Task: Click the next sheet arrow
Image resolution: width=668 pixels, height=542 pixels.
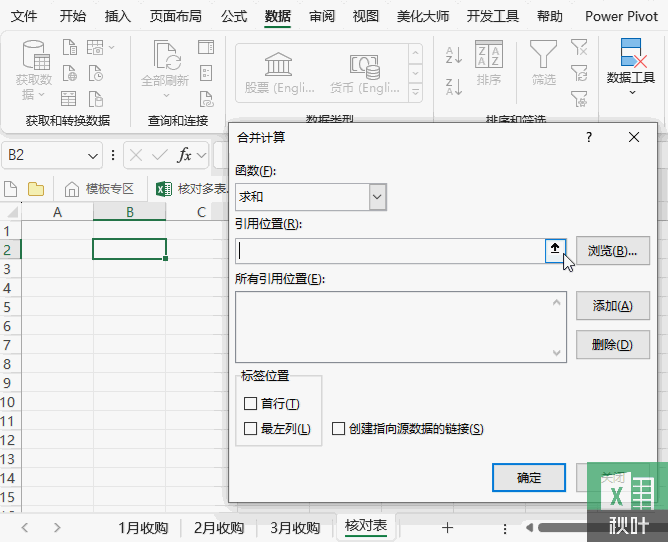Action: coord(57,528)
